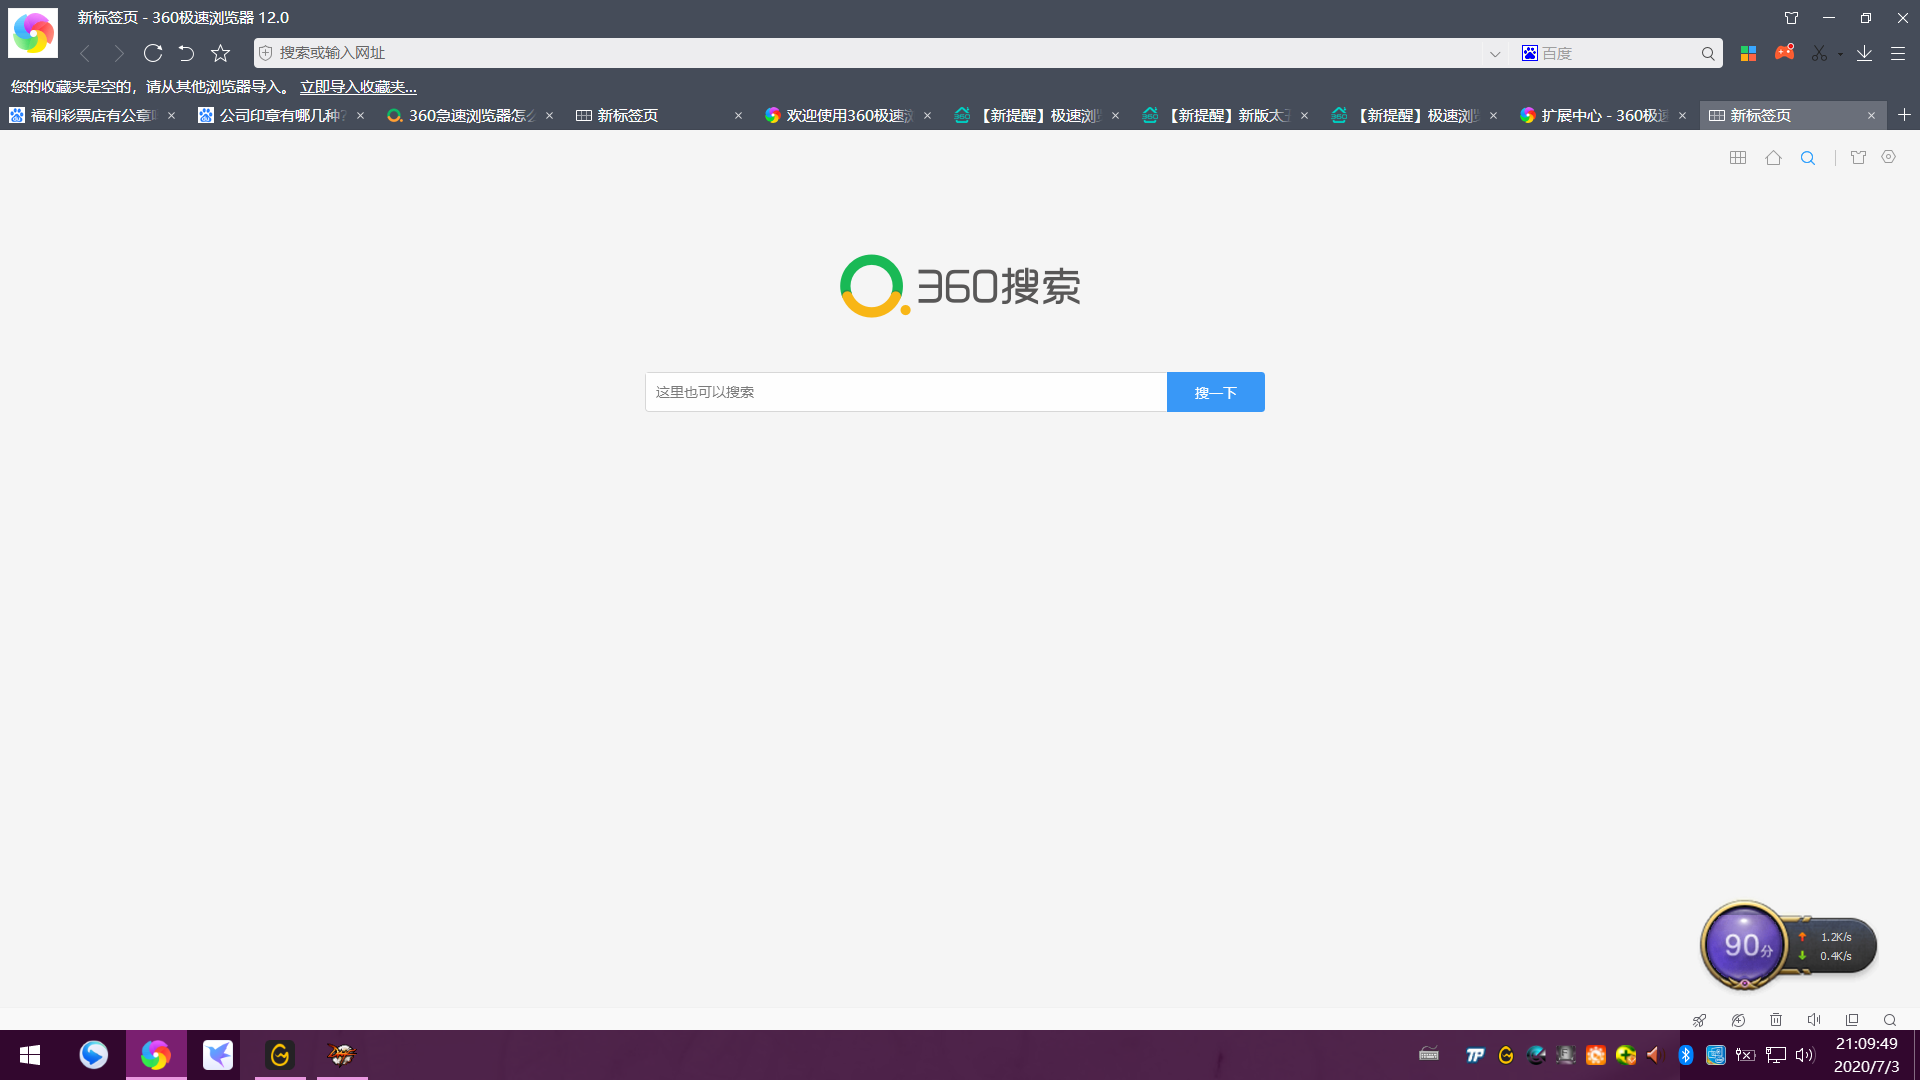Reload the current page
This screenshot has width=1920, height=1080.
153,53
